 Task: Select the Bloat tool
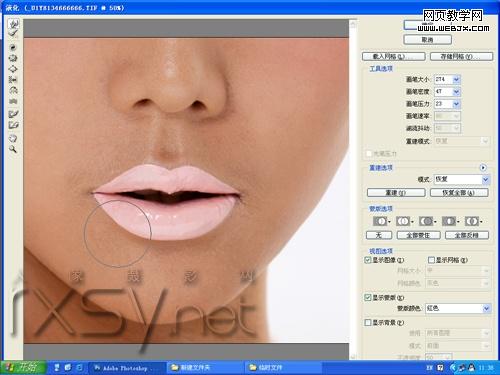(x=13, y=69)
